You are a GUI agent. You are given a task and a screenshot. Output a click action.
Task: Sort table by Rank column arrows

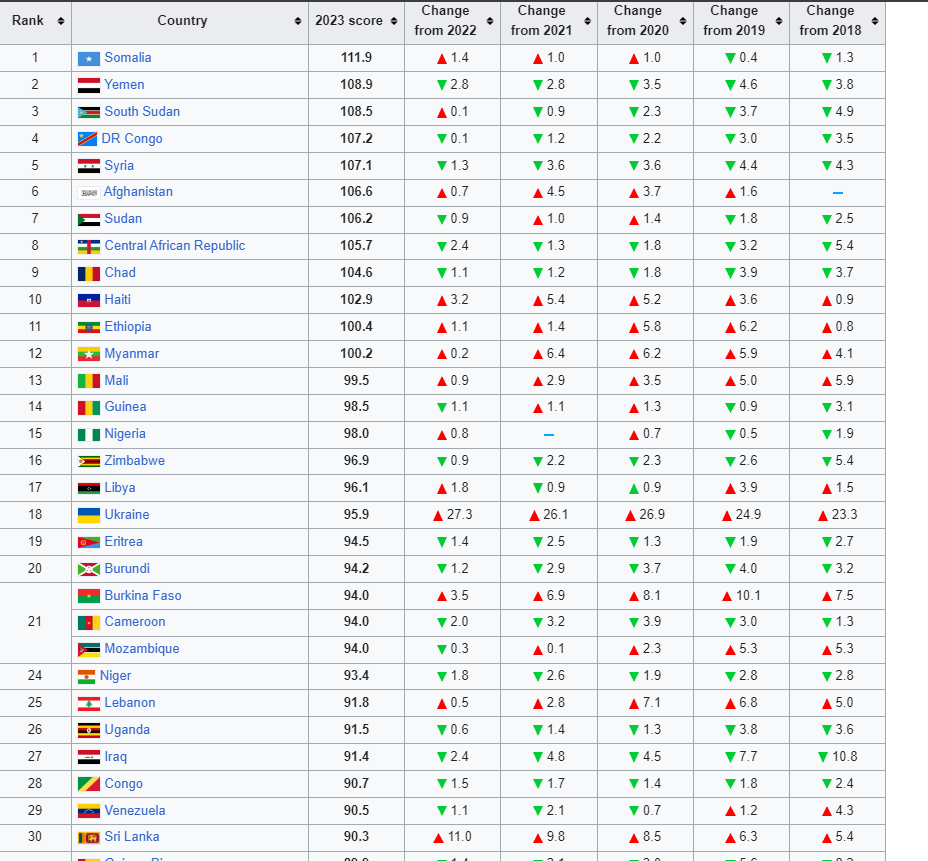(x=60, y=21)
